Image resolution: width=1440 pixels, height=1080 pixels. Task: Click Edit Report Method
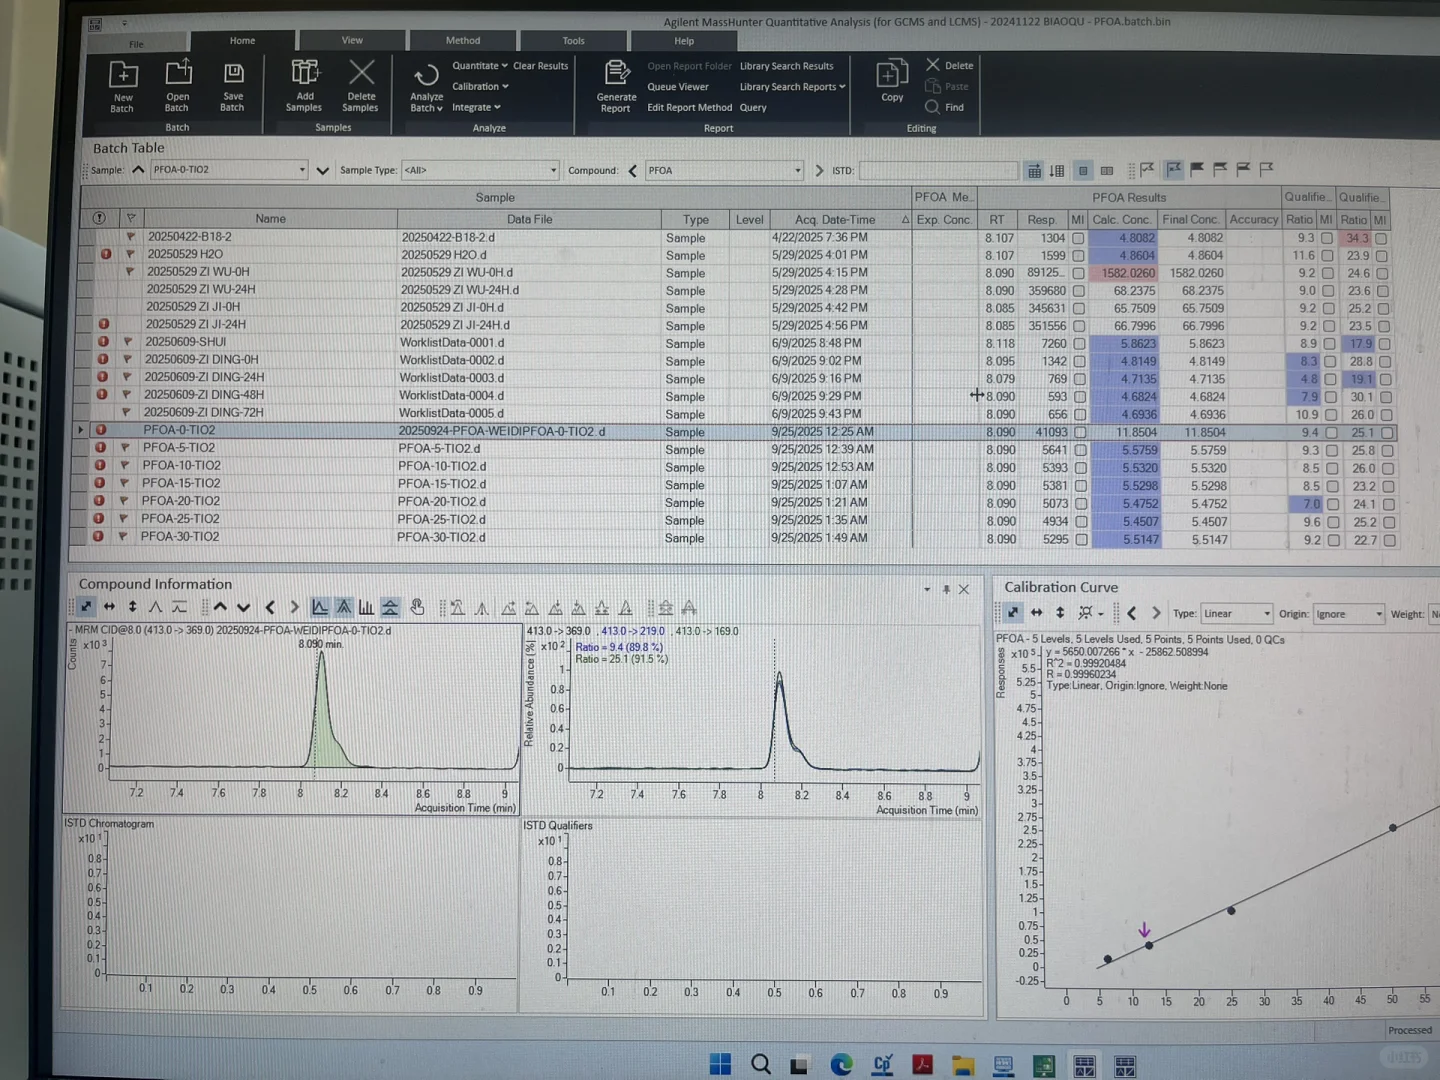tap(689, 108)
